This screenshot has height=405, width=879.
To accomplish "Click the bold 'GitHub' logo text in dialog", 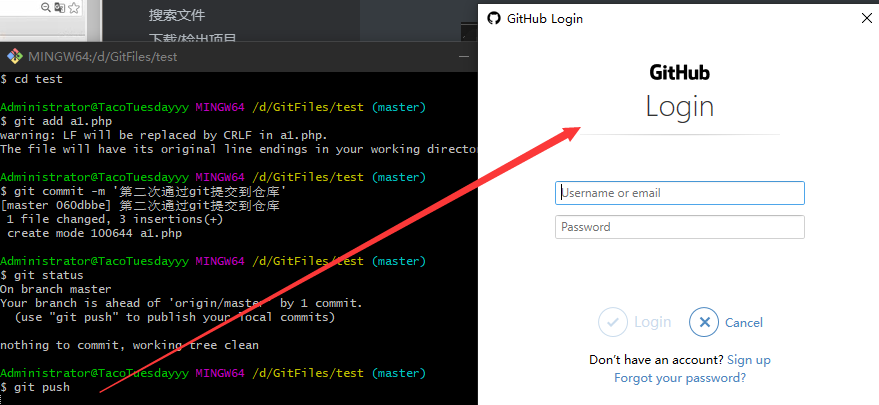I will click(679, 72).
